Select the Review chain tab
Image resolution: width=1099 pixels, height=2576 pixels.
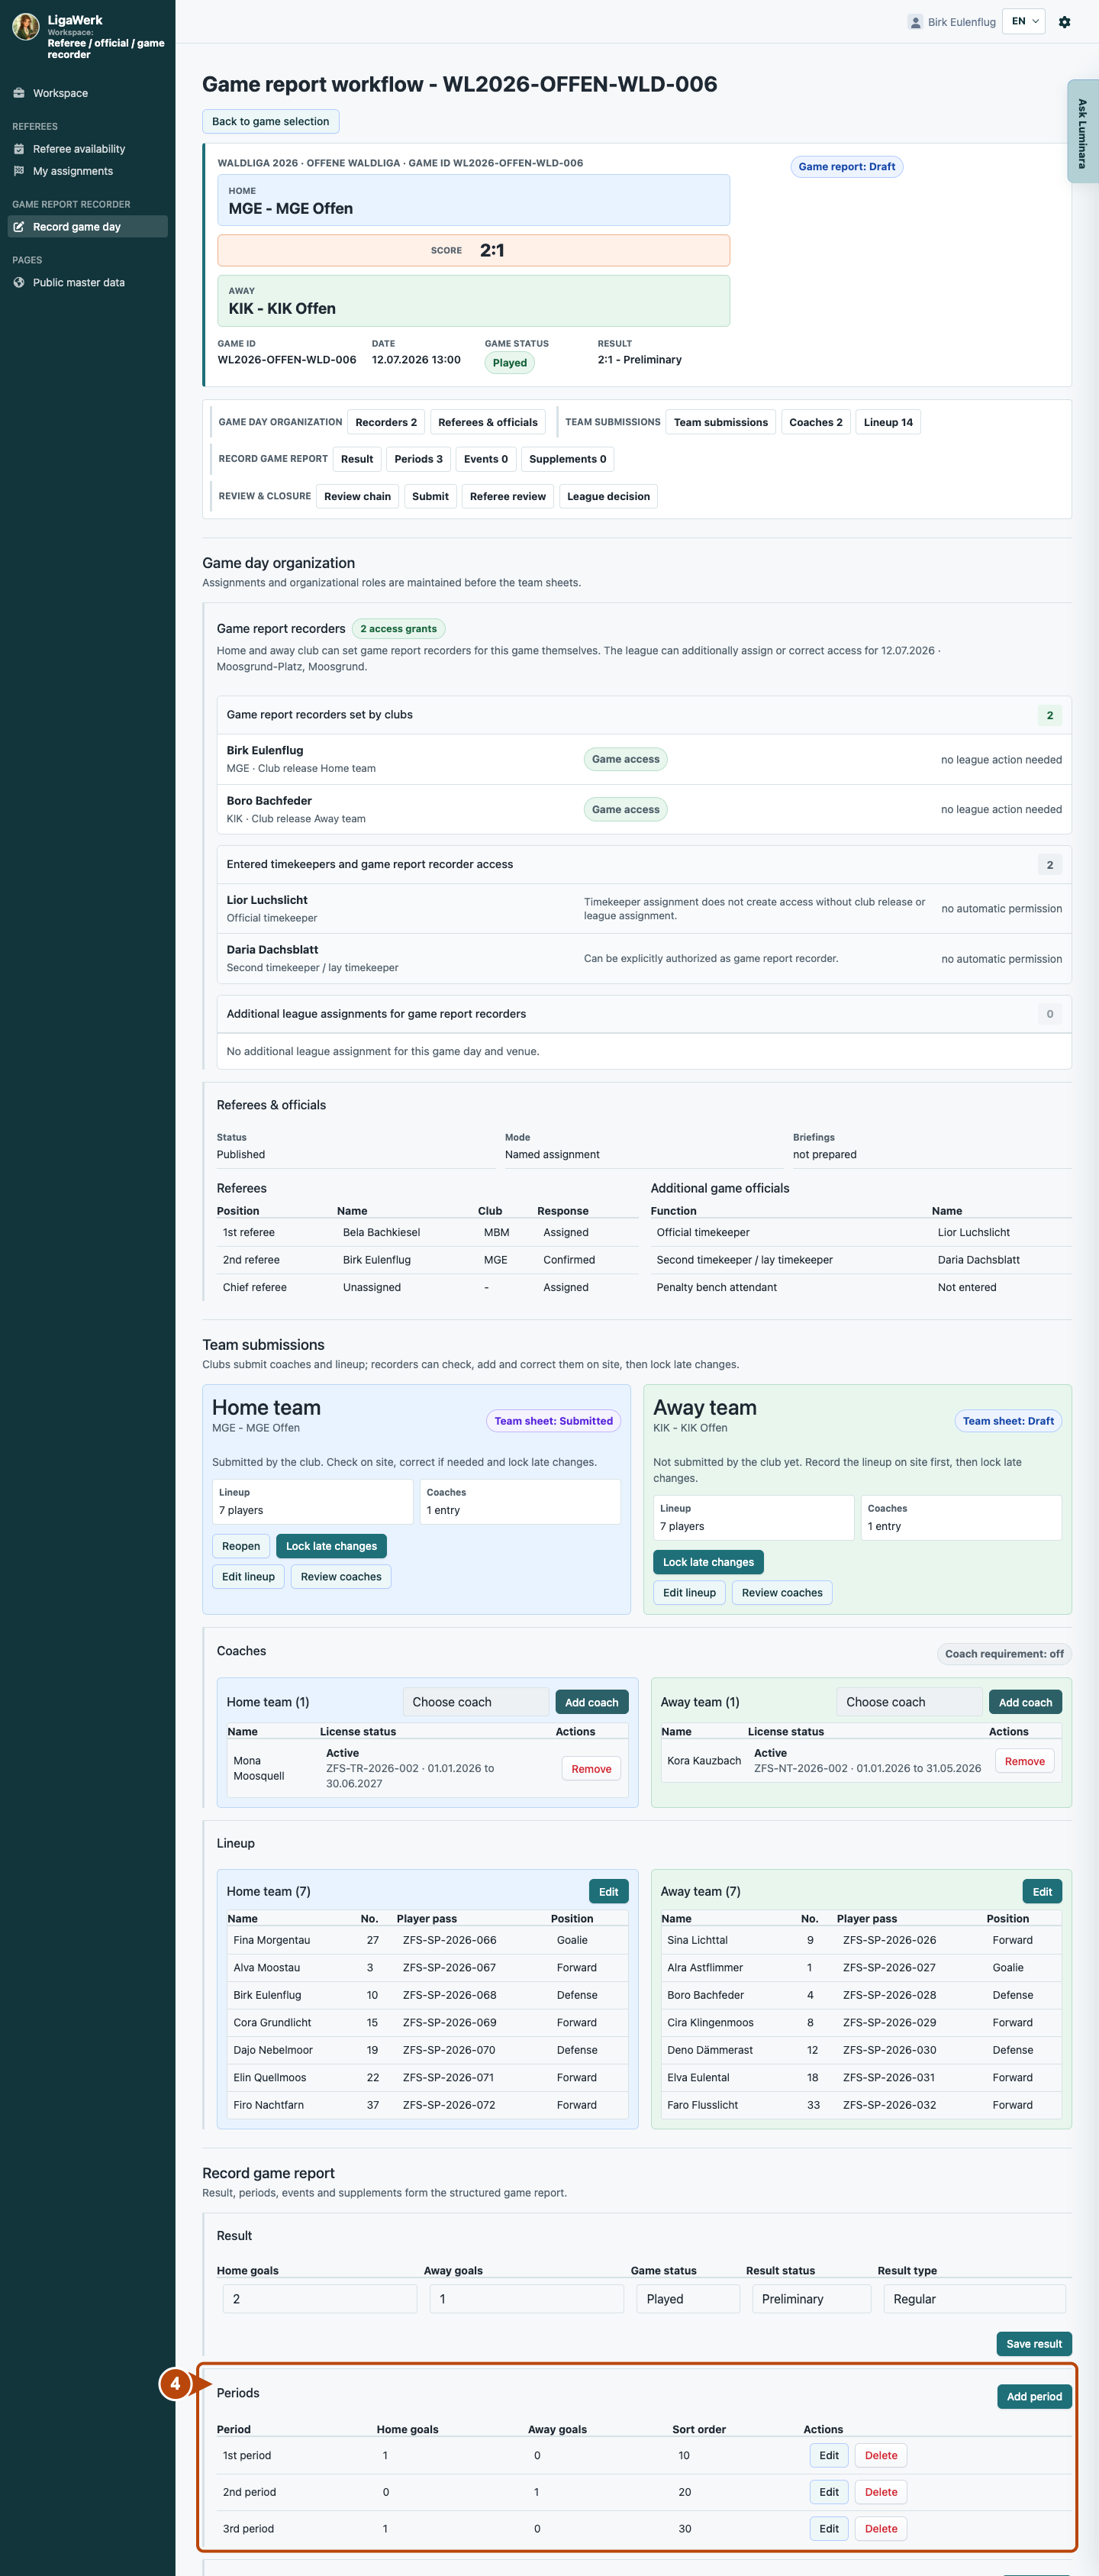tap(357, 496)
